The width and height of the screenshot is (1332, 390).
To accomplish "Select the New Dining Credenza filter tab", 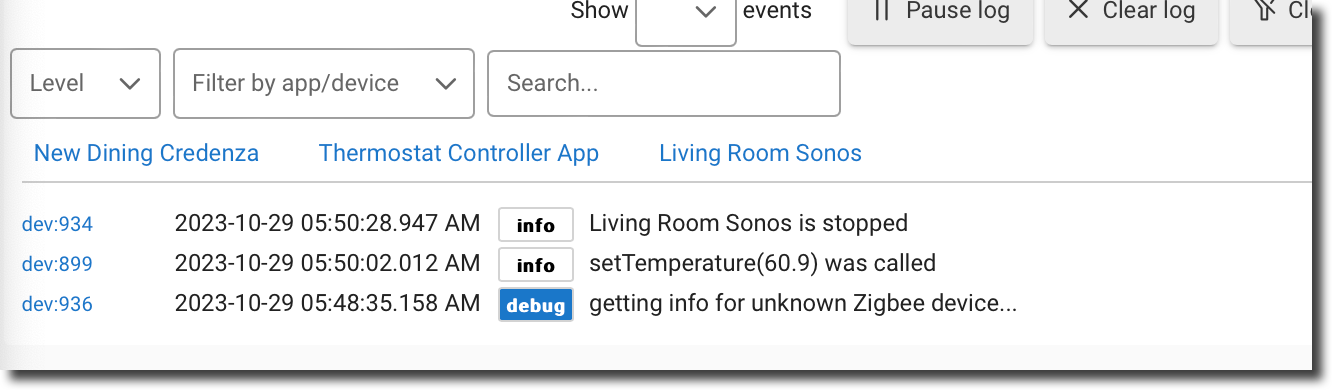I will point(146,153).
